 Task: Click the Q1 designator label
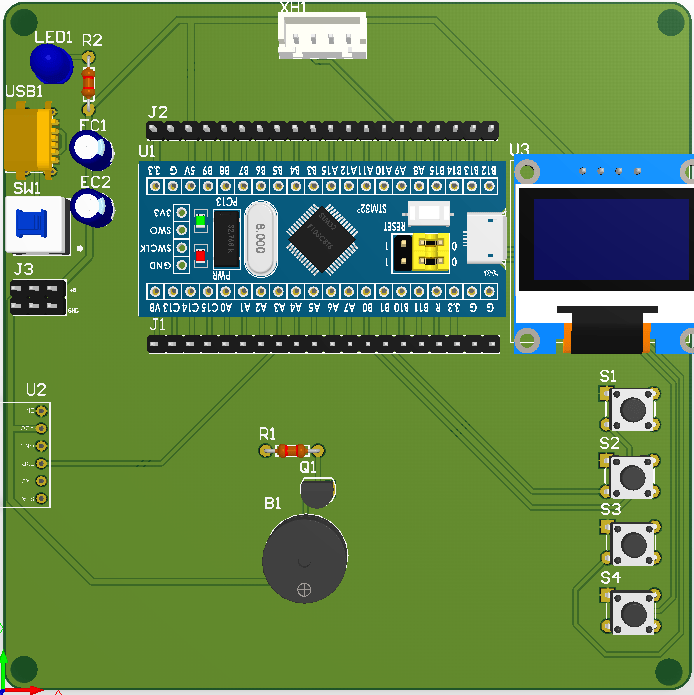308,467
